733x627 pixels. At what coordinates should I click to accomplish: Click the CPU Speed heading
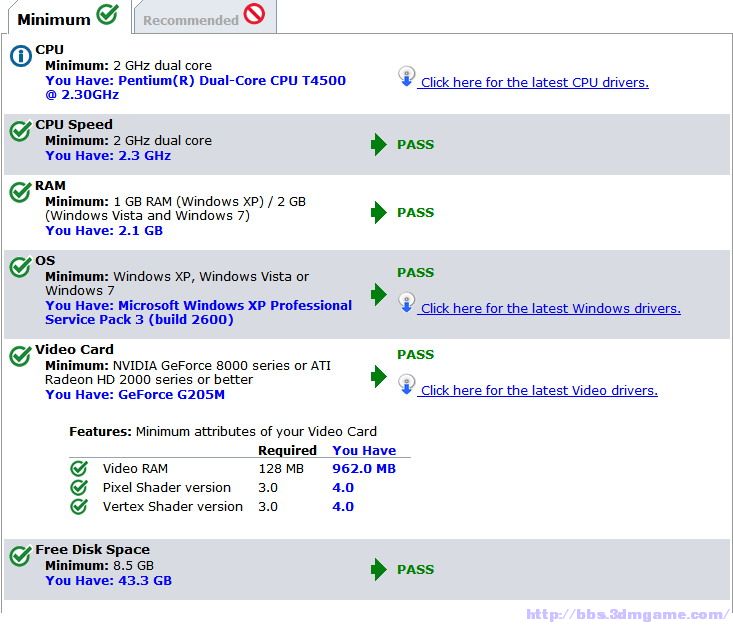[x=74, y=124]
